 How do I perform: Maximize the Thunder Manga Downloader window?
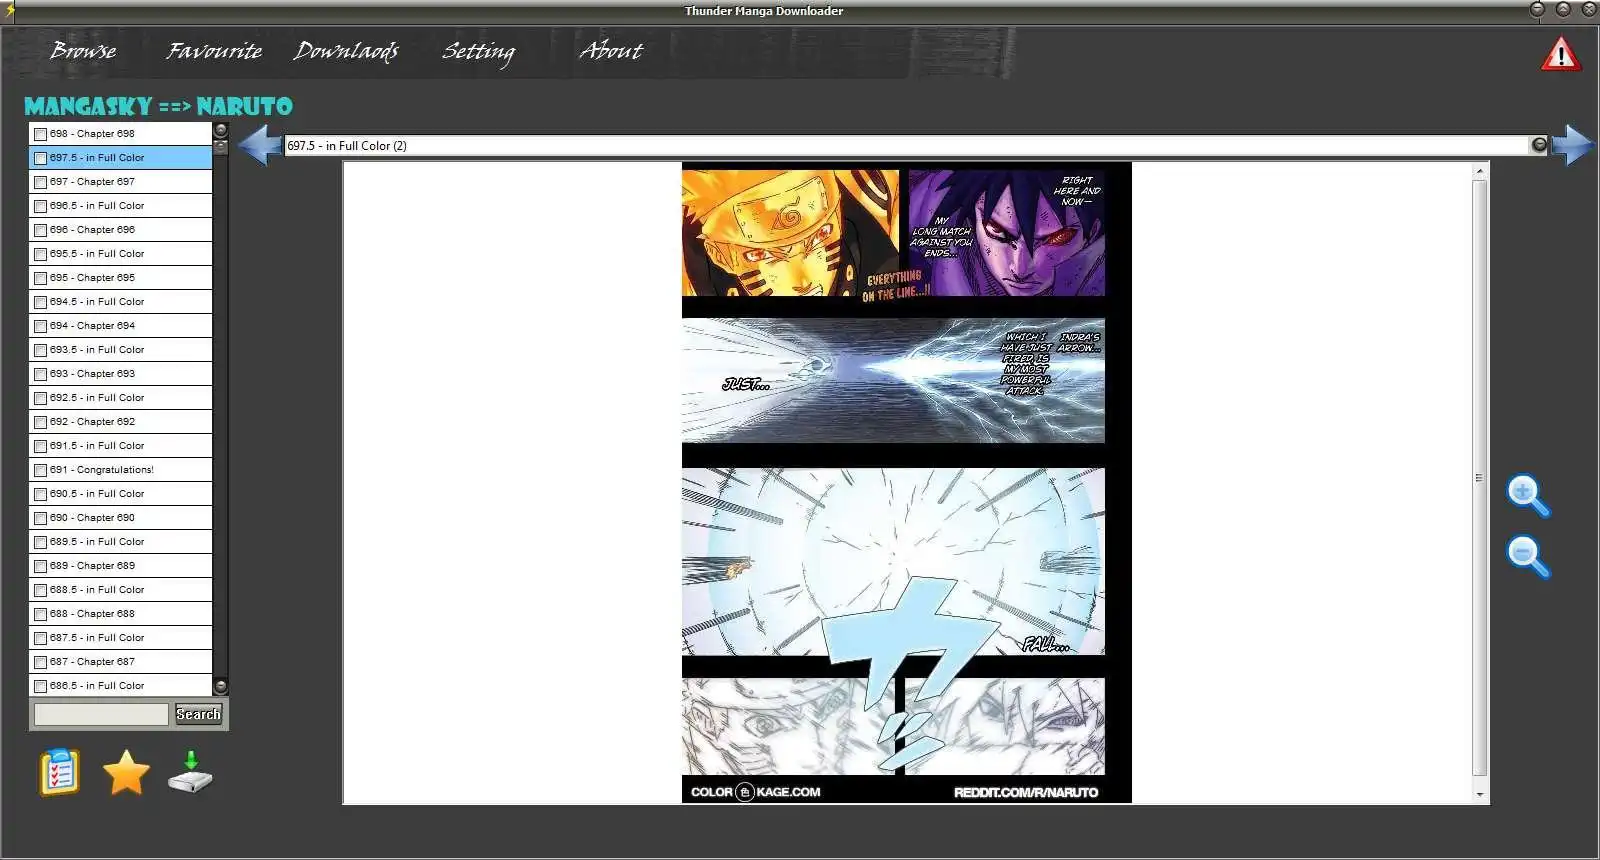(x=1563, y=9)
